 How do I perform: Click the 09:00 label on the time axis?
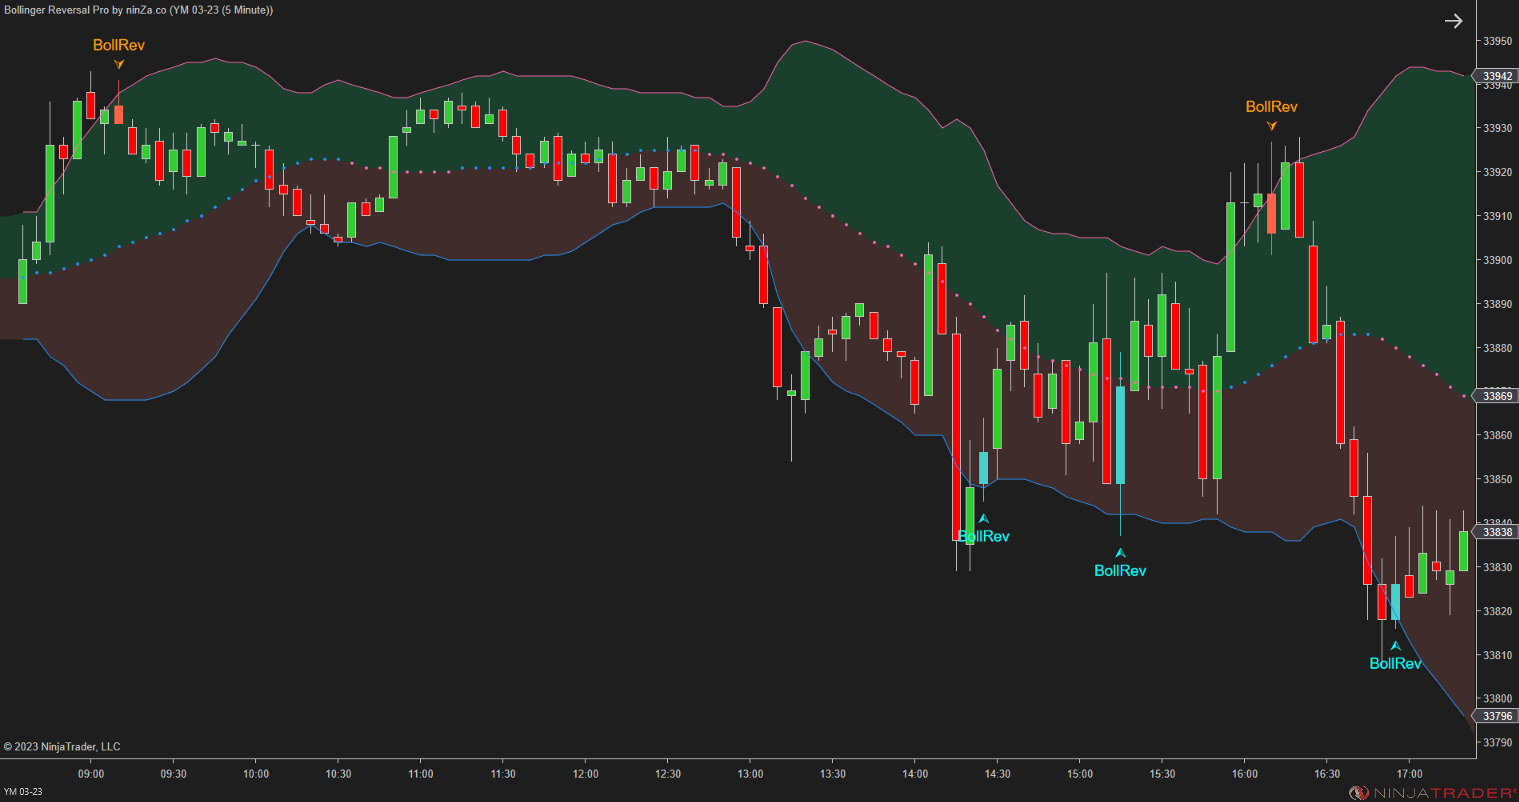pos(91,773)
